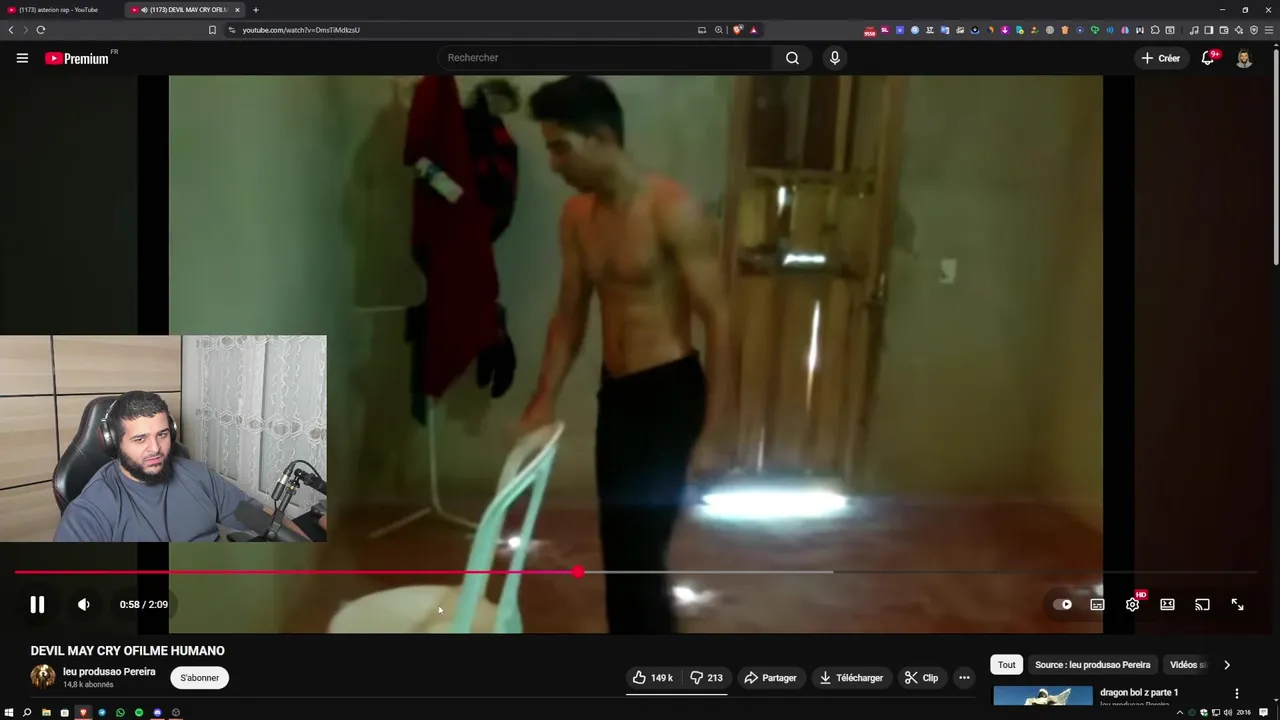Click the magnifier search button beside Rechercher
Image resolution: width=1280 pixels, height=720 pixels.
point(792,58)
